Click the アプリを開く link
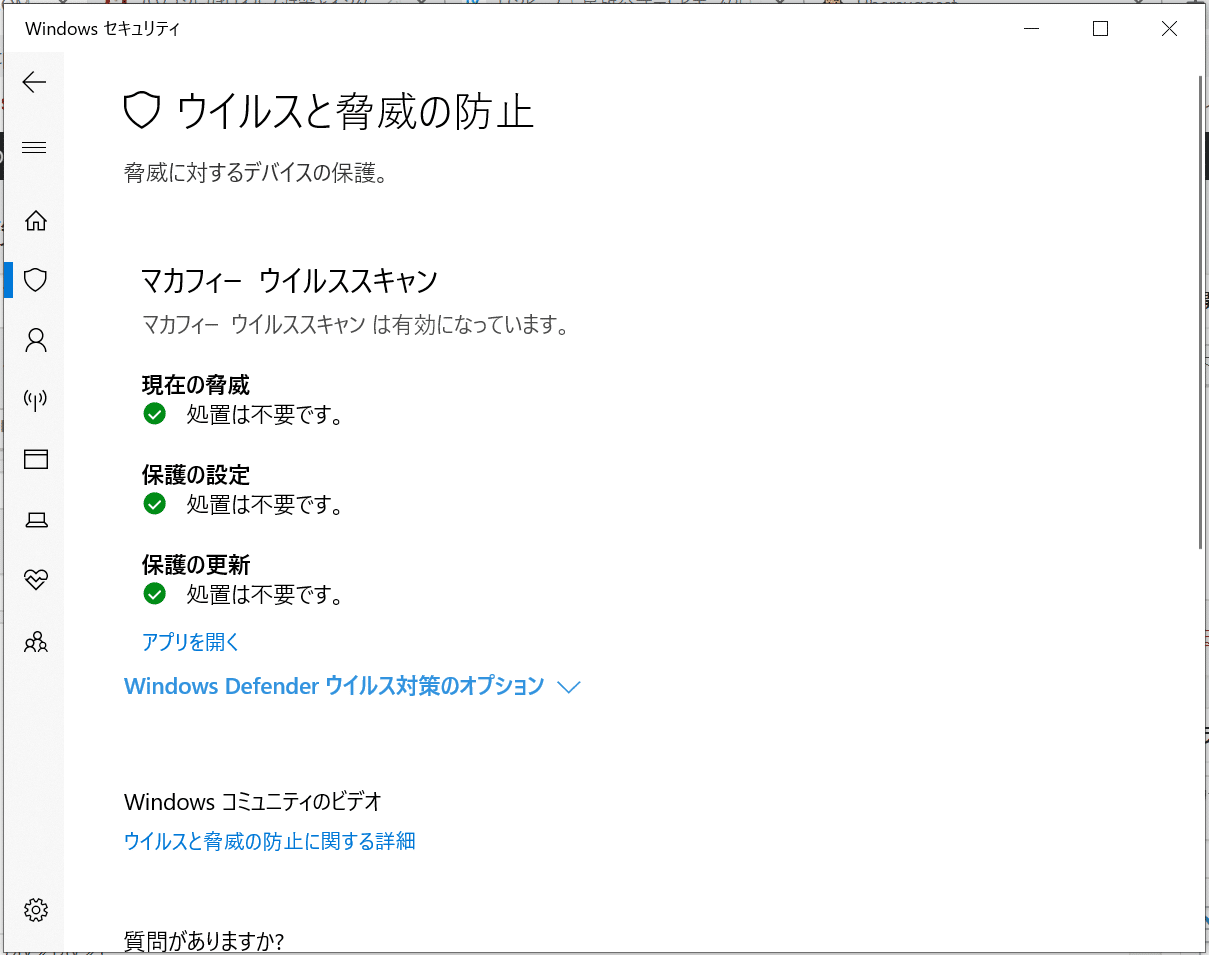The height and width of the screenshot is (955, 1209). click(191, 642)
